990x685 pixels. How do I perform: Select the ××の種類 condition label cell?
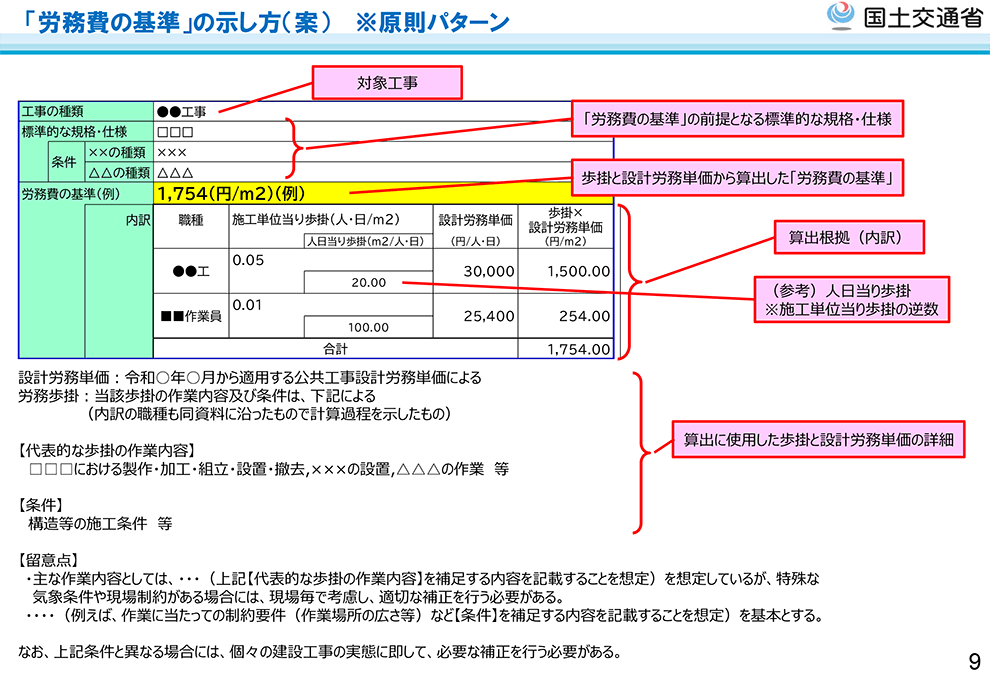click(118, 153)
